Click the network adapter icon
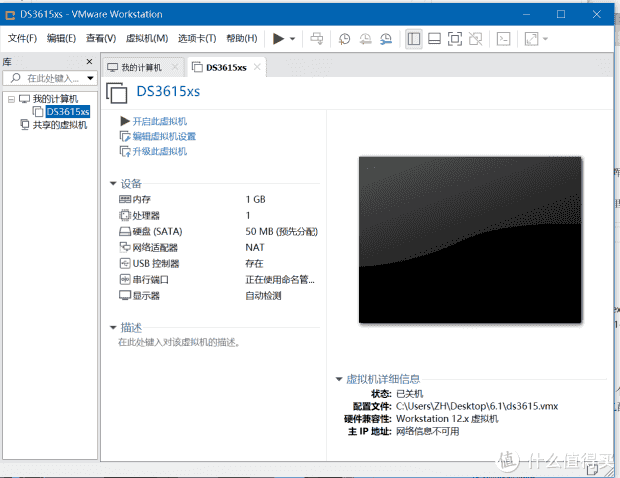The height and width of the screenshot is (478, 620). click(x=125, y=247)
